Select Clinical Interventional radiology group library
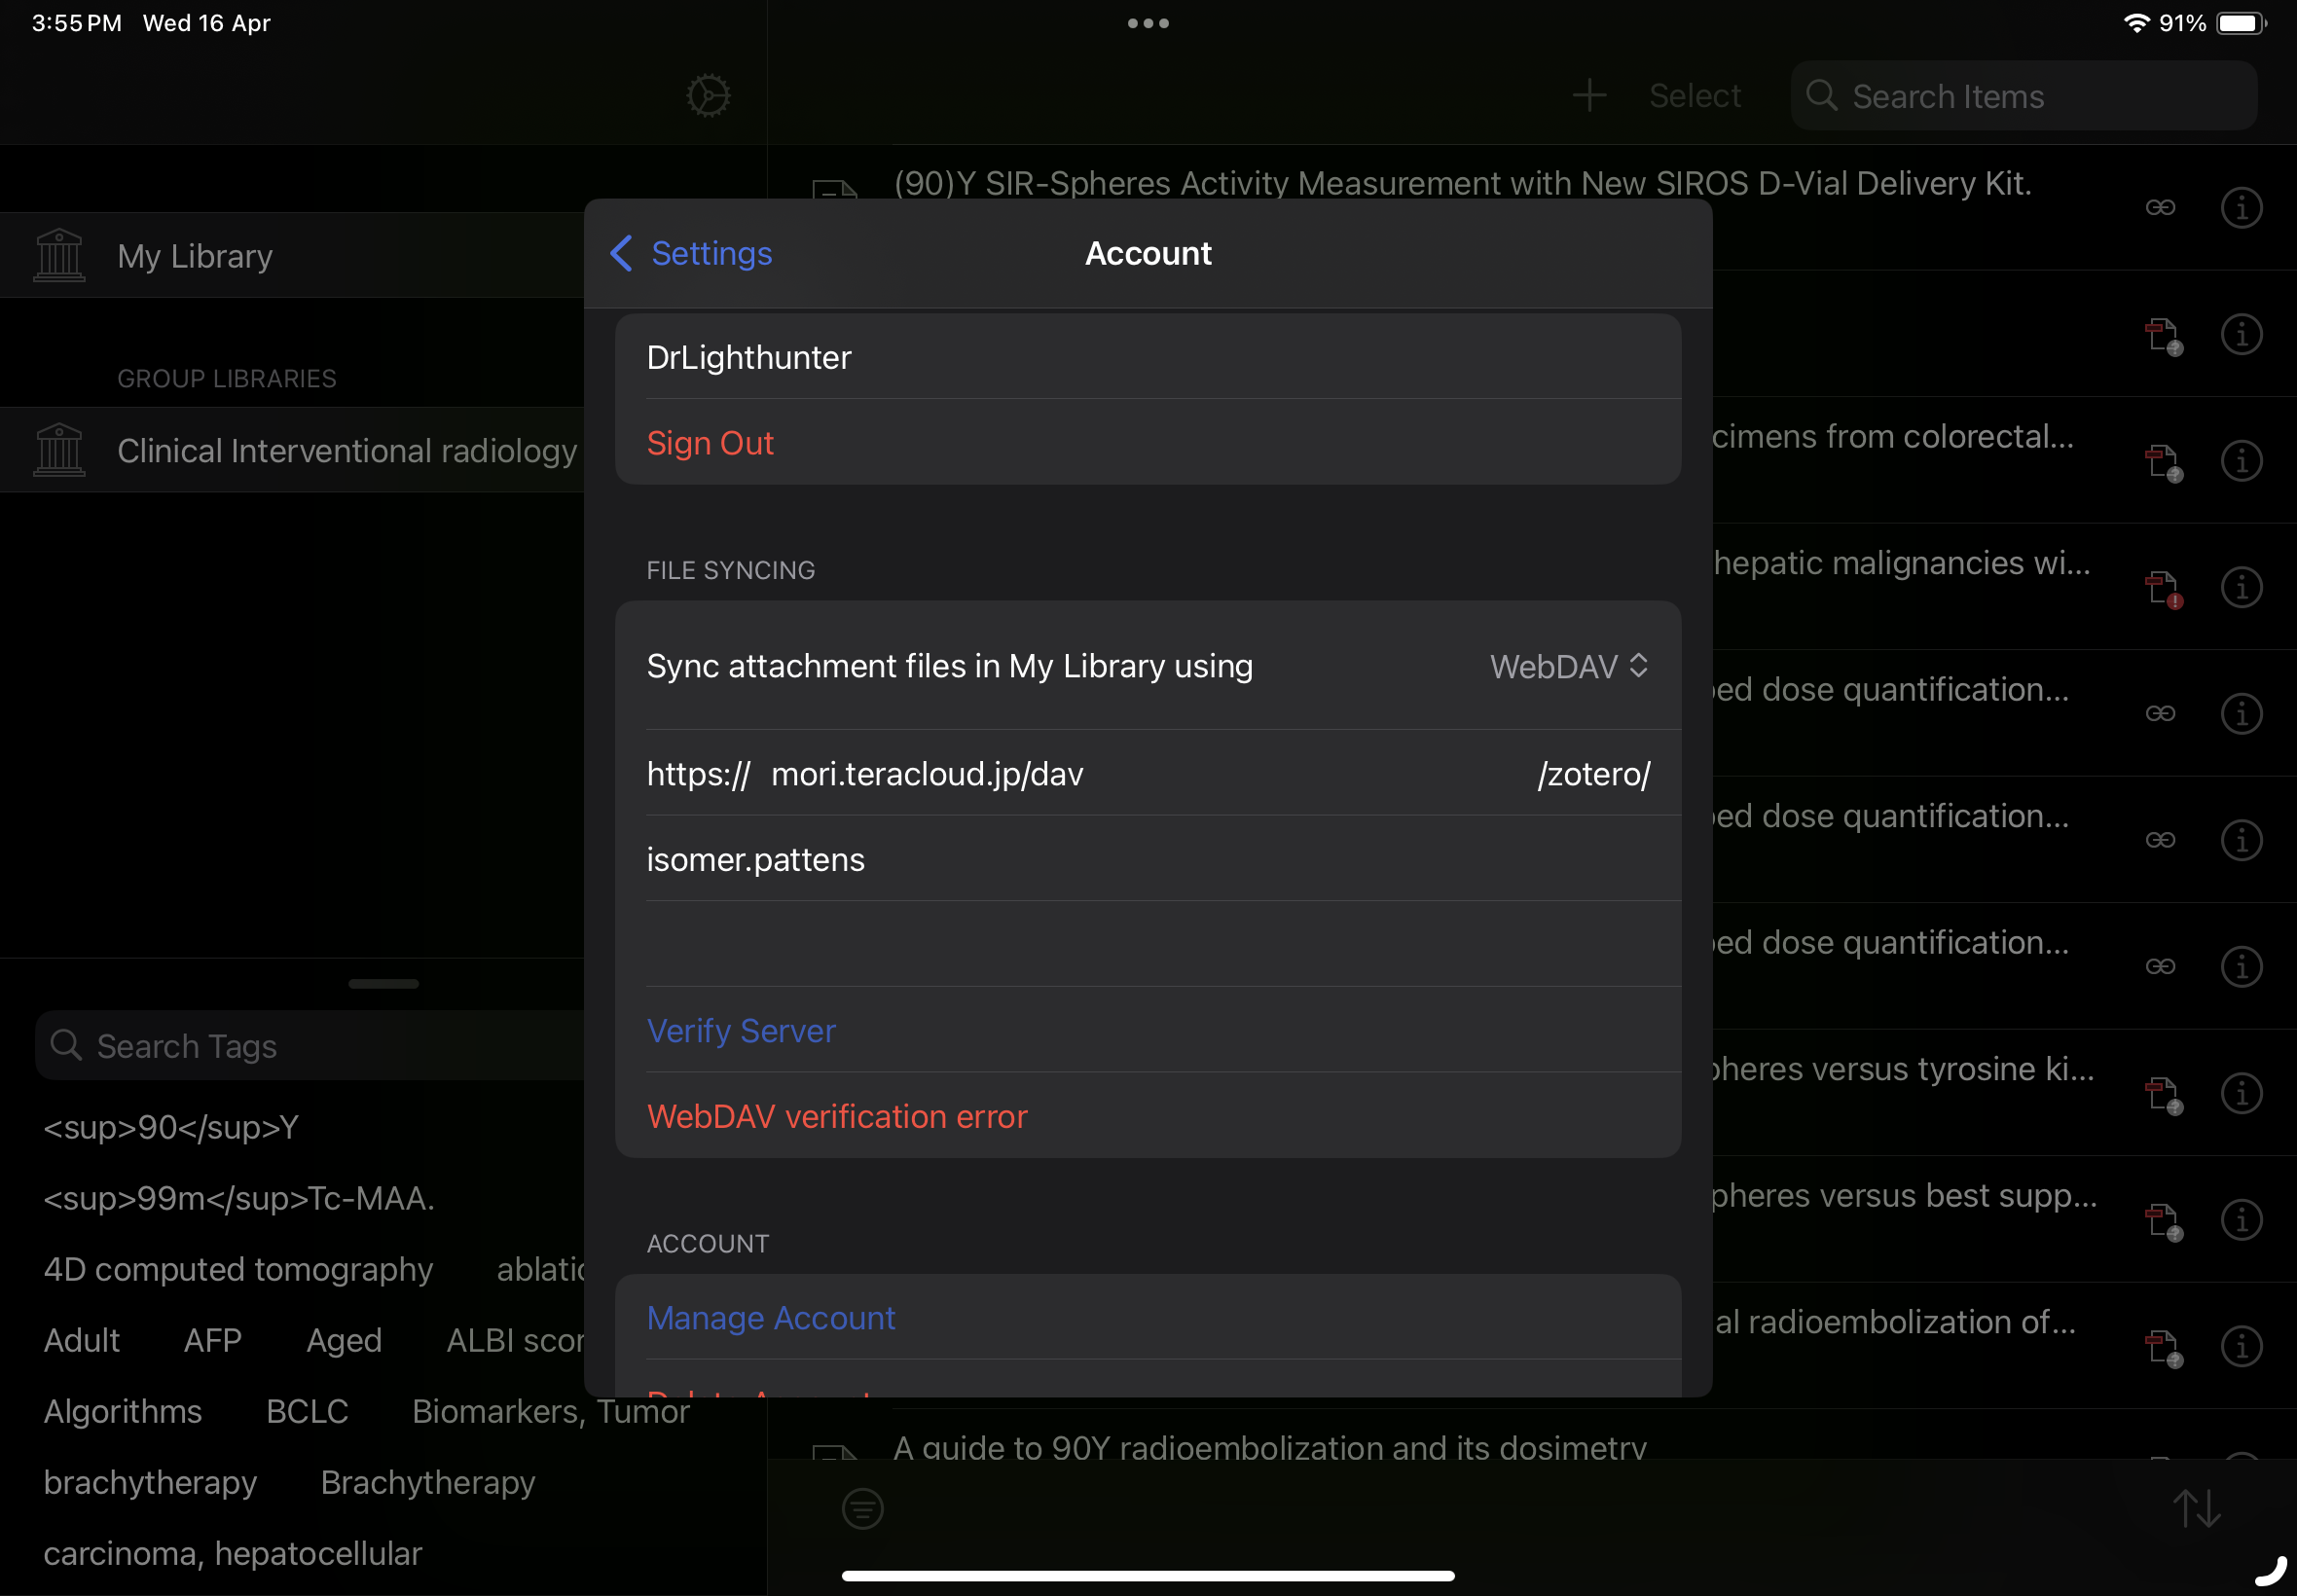The width and height of the screenshot is (2297, 1596). point(346,451)
